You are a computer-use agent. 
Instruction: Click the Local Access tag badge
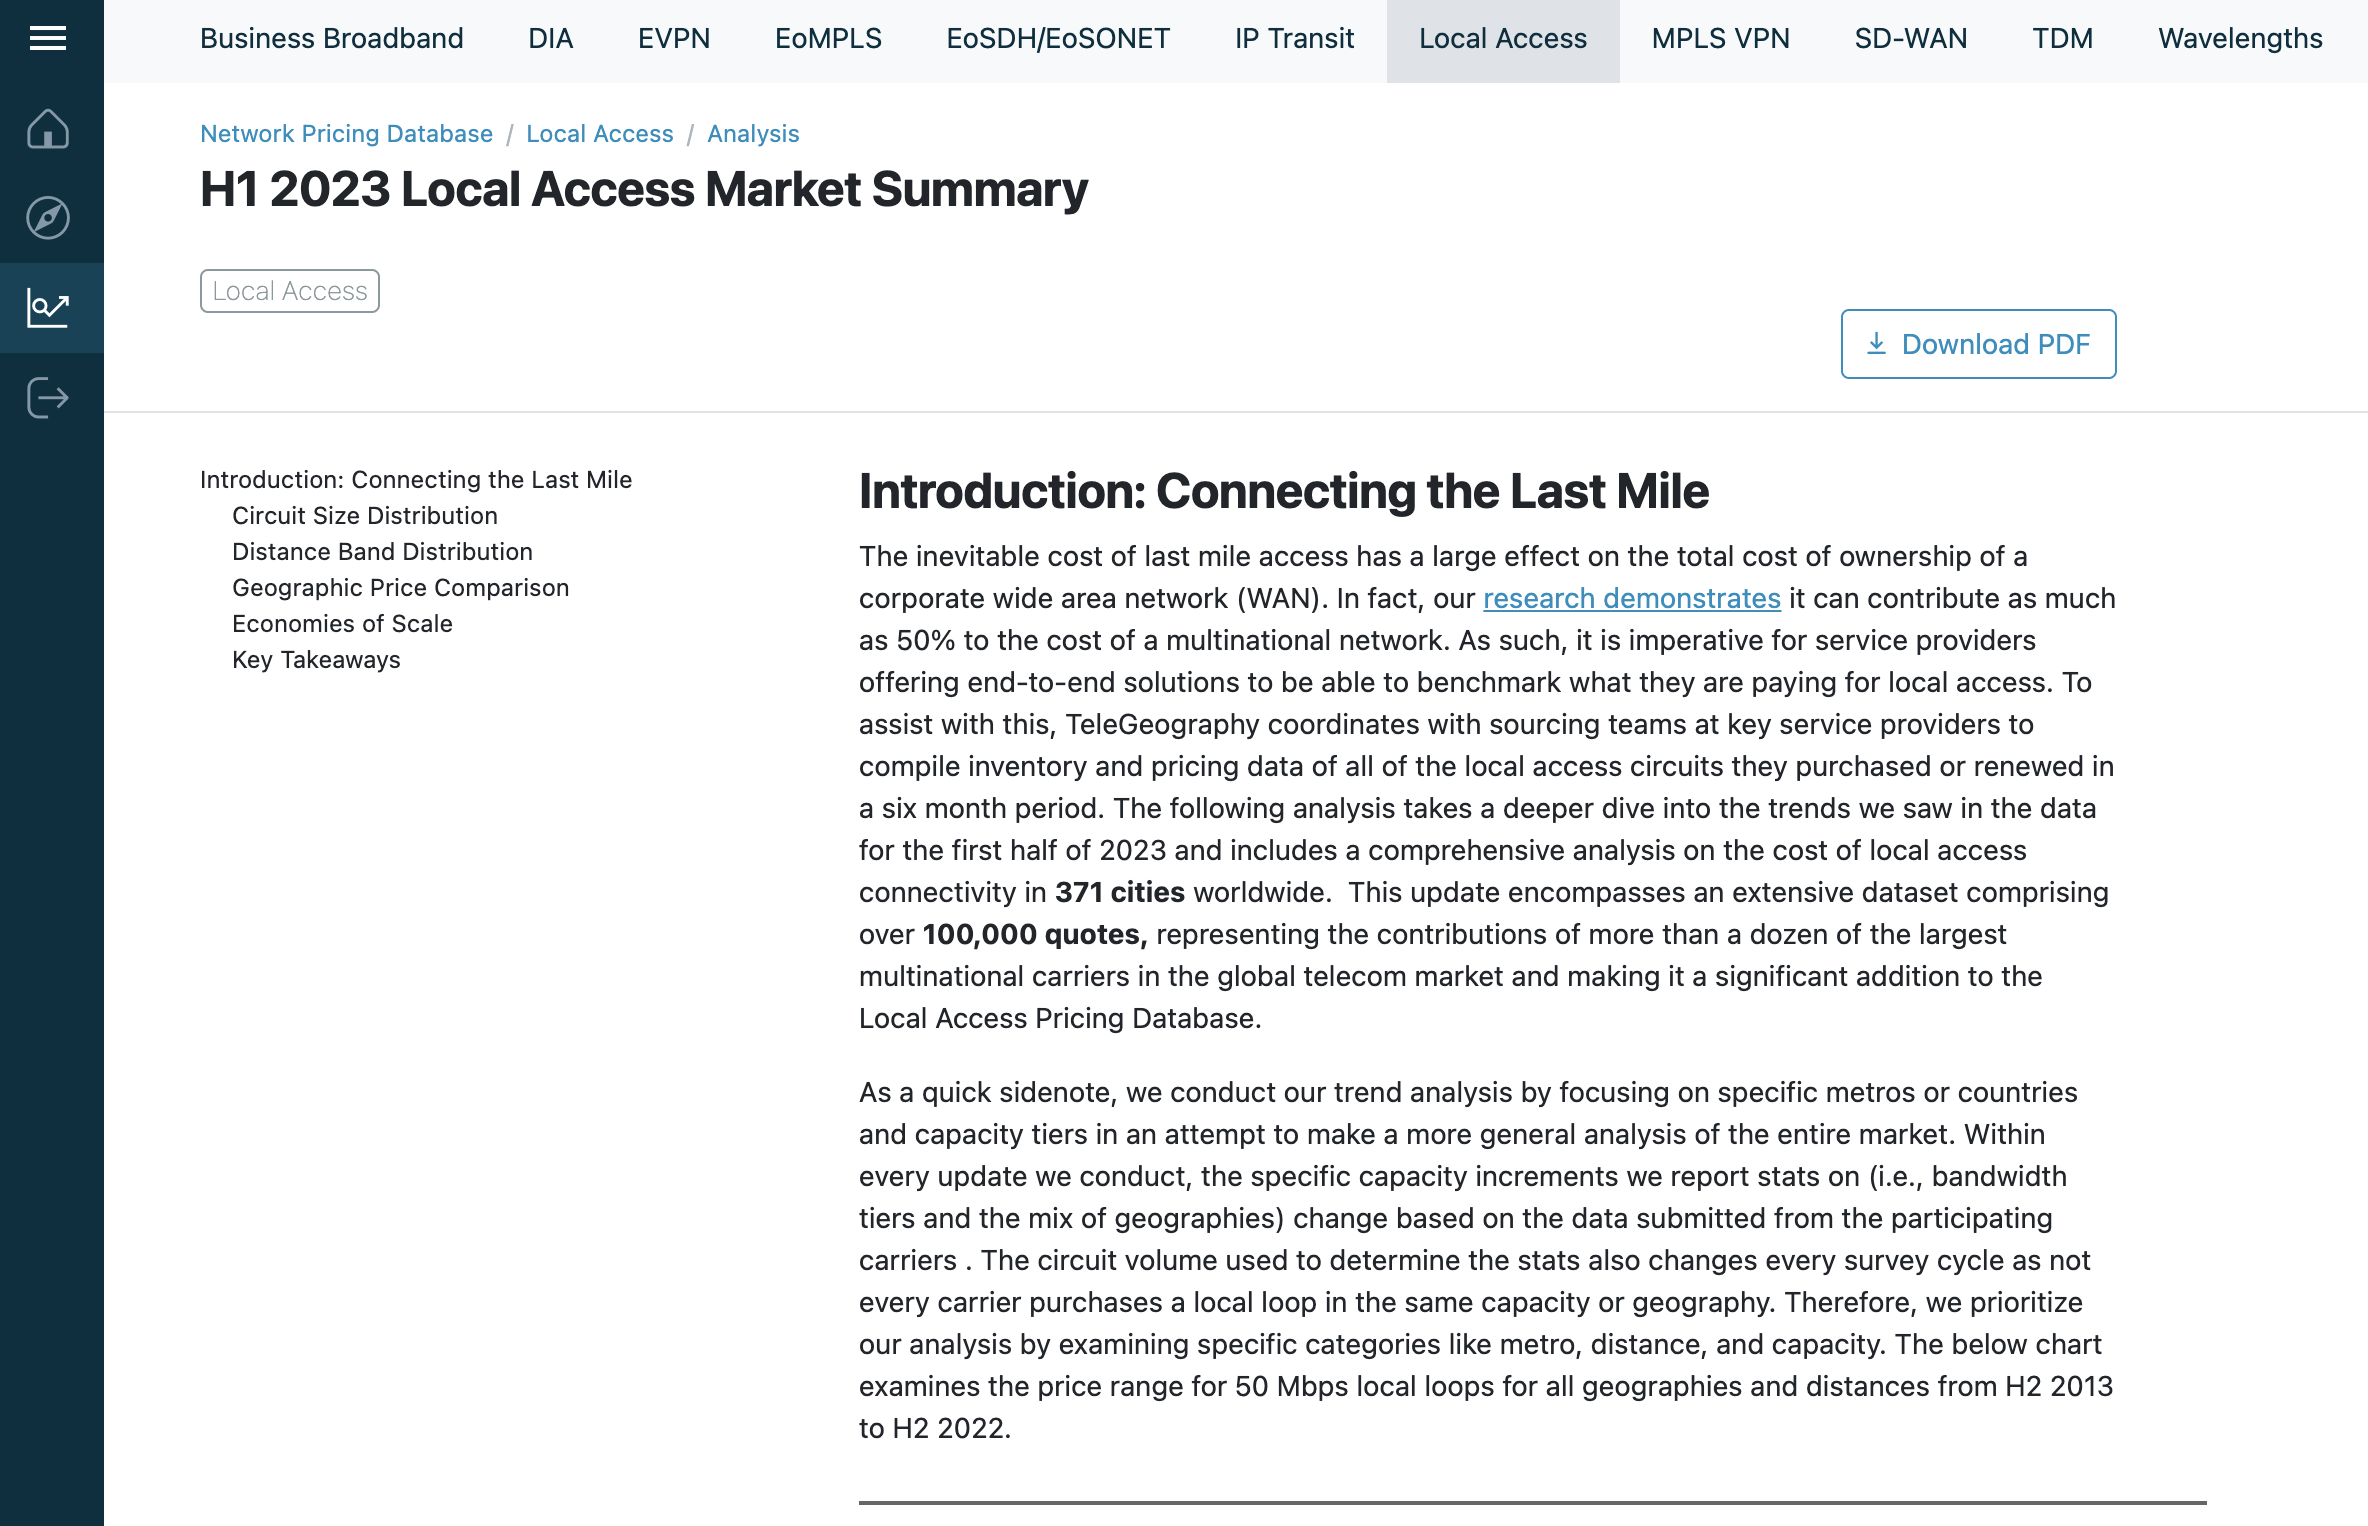(x=290, y=291)
